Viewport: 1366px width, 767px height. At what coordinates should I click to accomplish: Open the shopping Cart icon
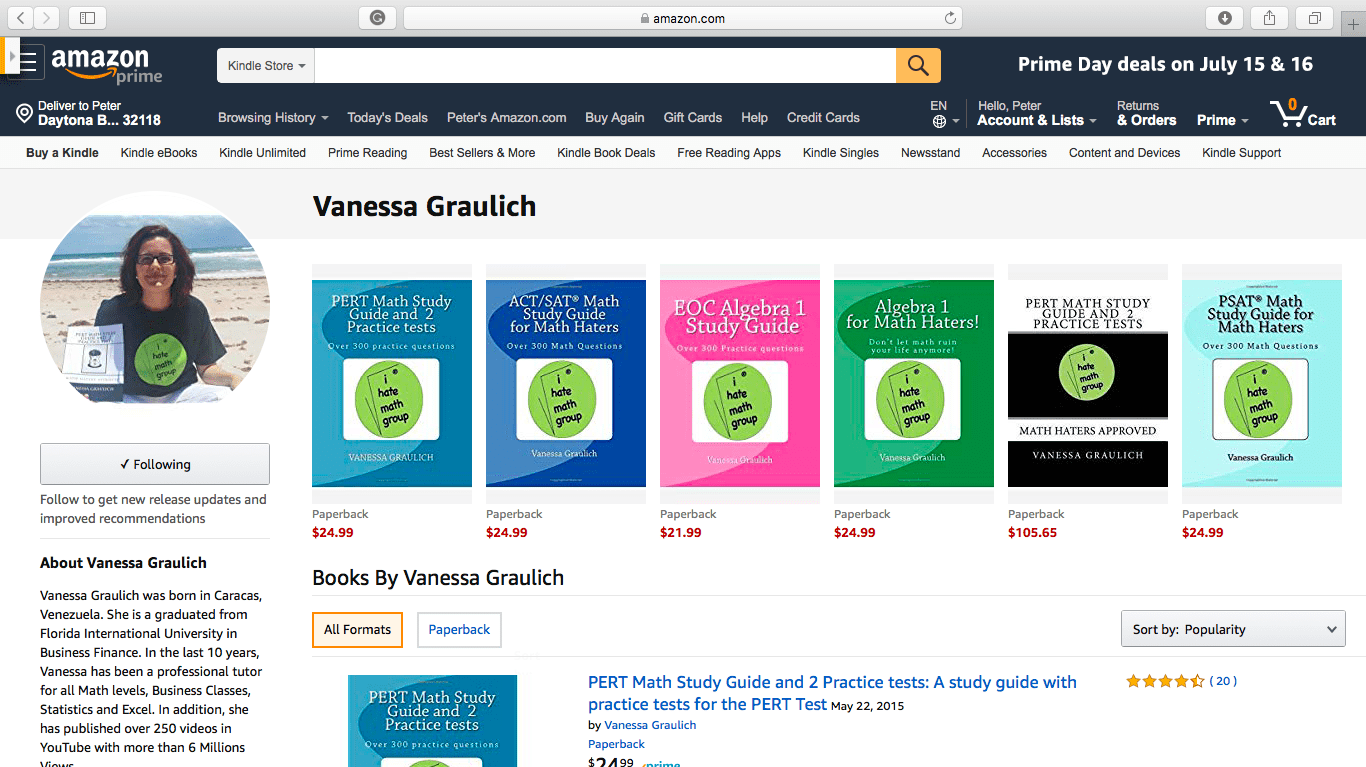point(1303,113)
